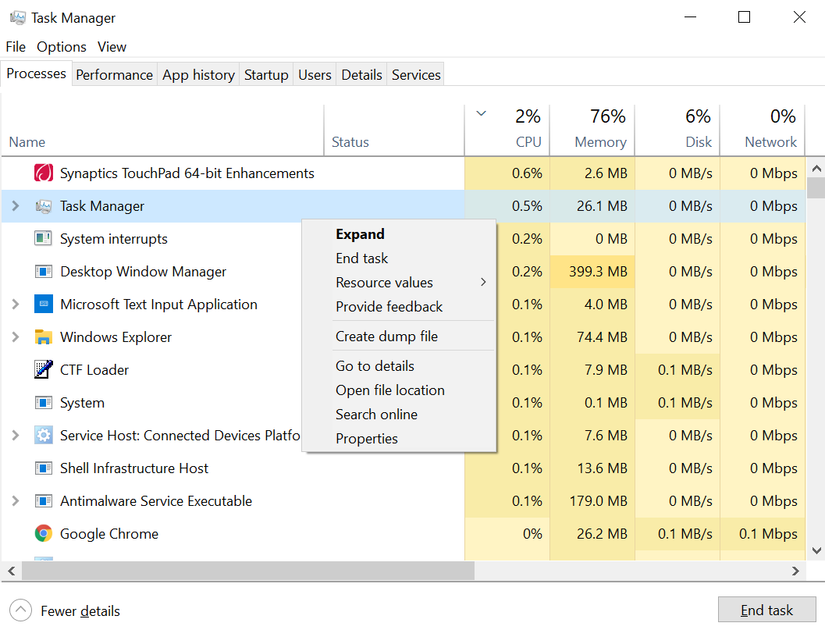Open the CPU column sort dropdown

click(480, 113)
